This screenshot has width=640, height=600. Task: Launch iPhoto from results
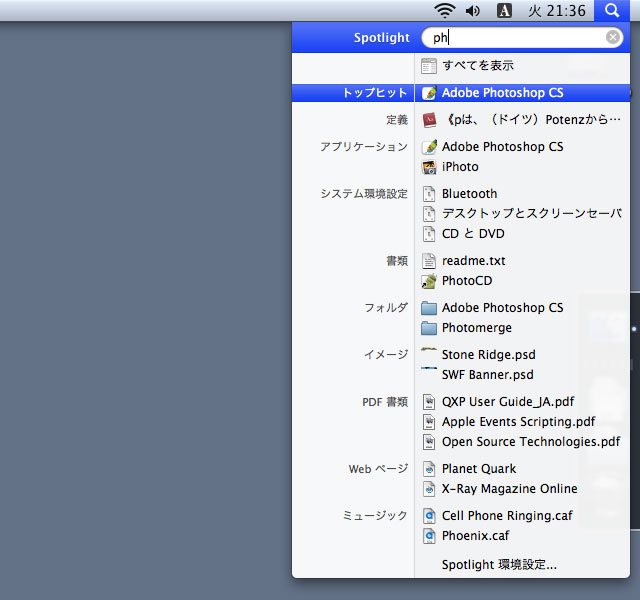pyautogui.click(x=460, y=167)
